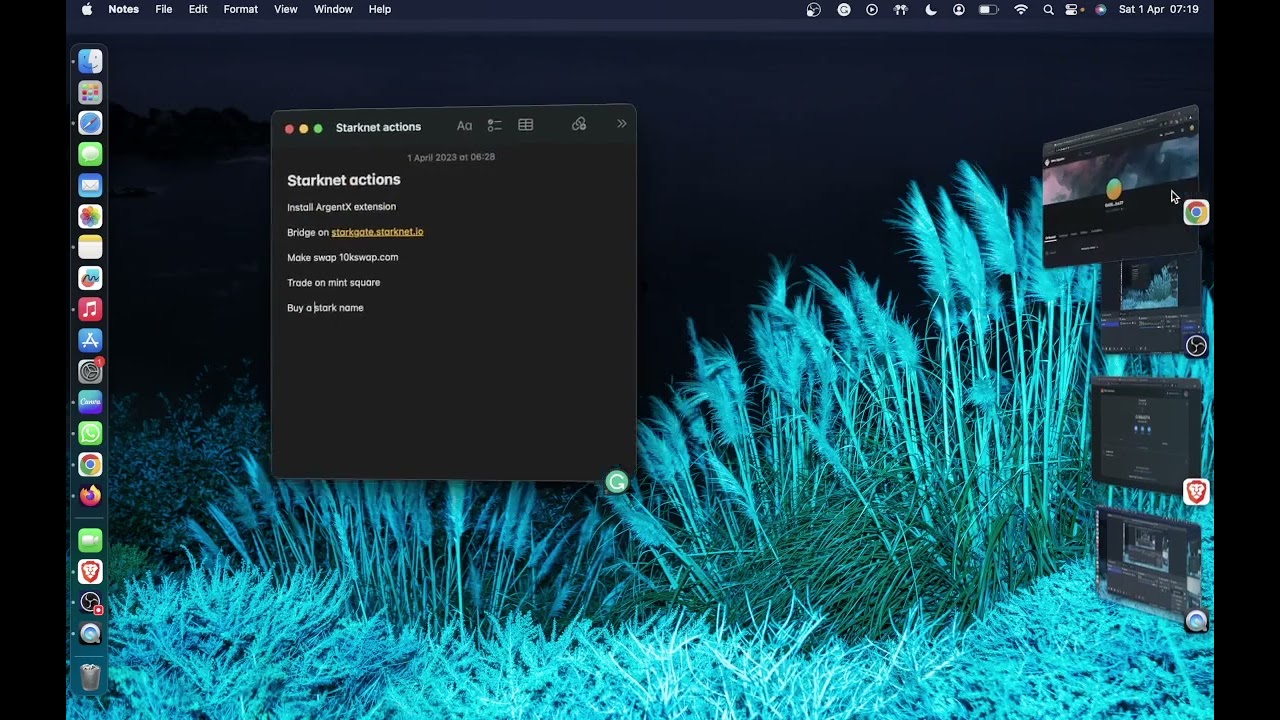Click the date and time in the menu bar

(x=1158, y=9)
